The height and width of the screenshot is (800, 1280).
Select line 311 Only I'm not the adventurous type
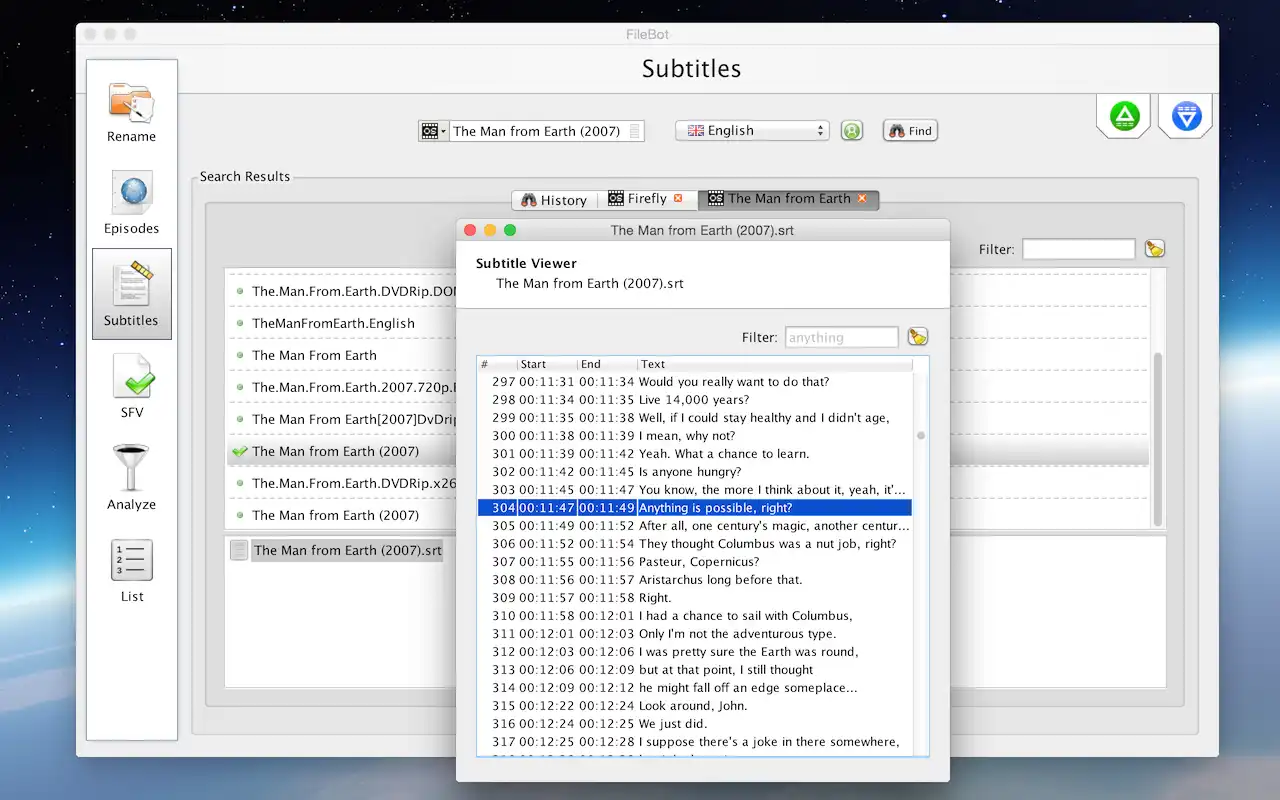pyautogui.click(x=695, y=634)
